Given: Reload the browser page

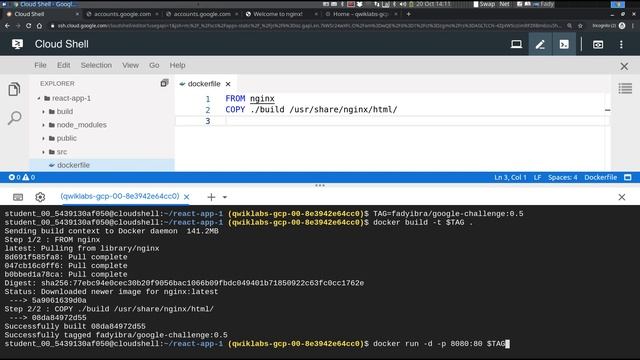Looking at the screenshot, I should (29, 26).
